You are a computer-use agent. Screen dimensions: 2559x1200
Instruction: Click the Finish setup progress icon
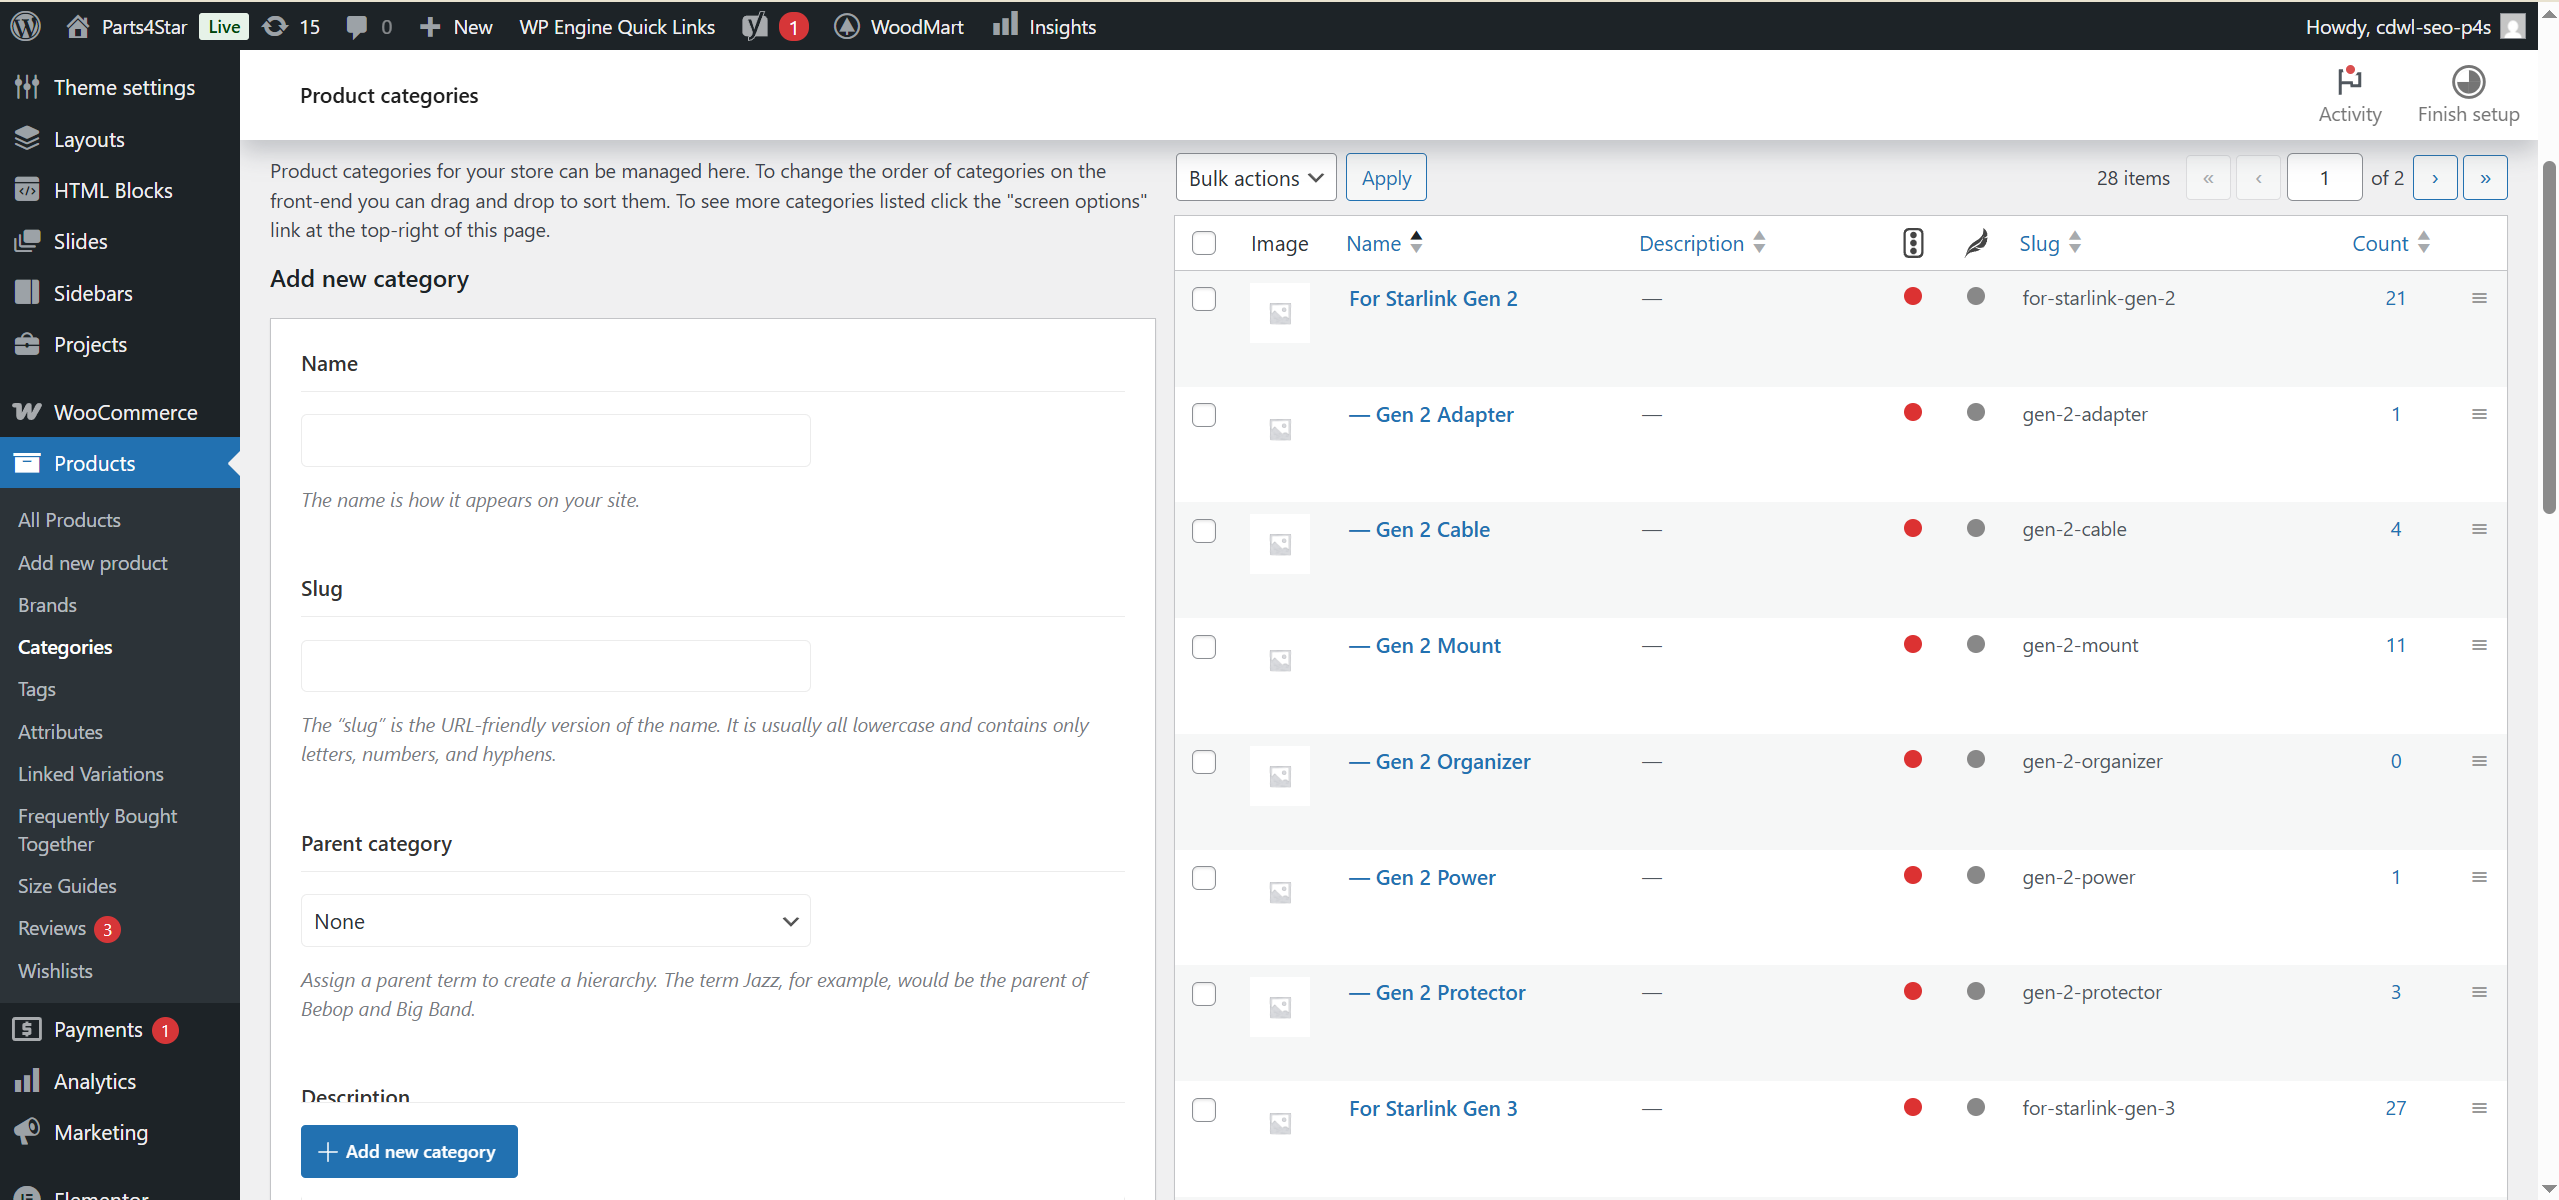tap(2467, 80)
